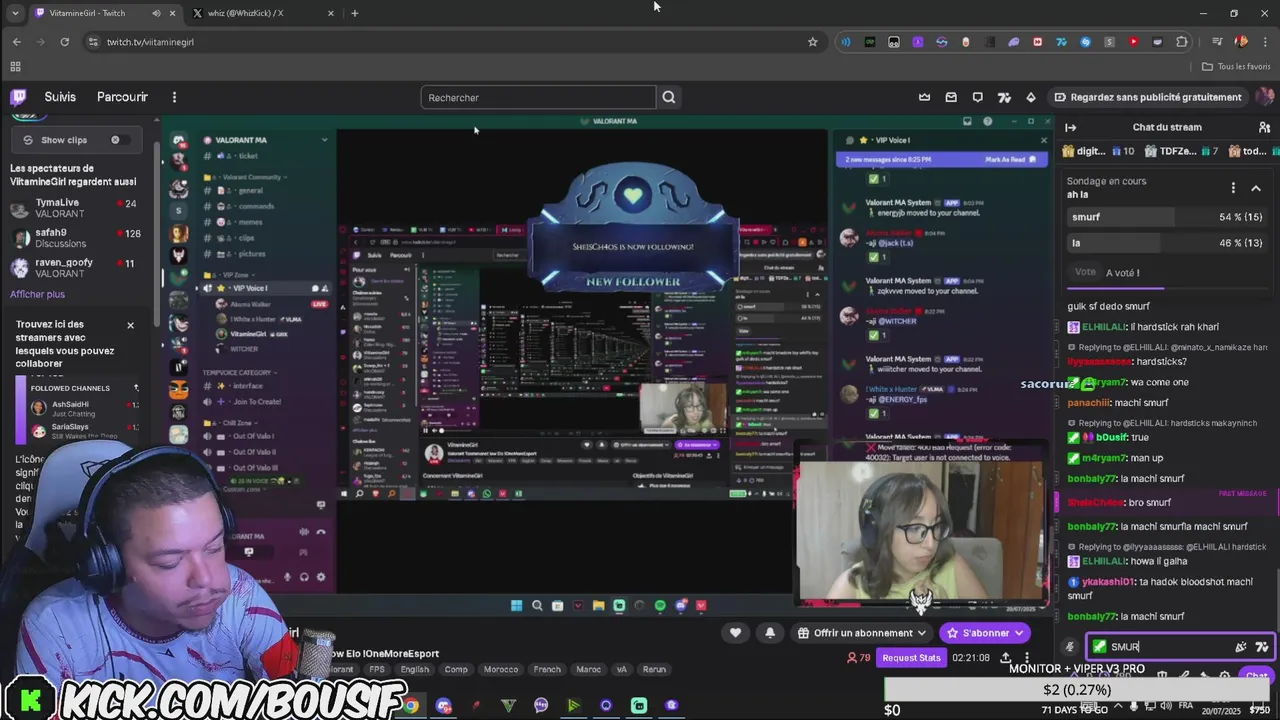Click the share upload icon
Image resolution: width=1280 pixels, height=720 pixels.
(1005, 658)
